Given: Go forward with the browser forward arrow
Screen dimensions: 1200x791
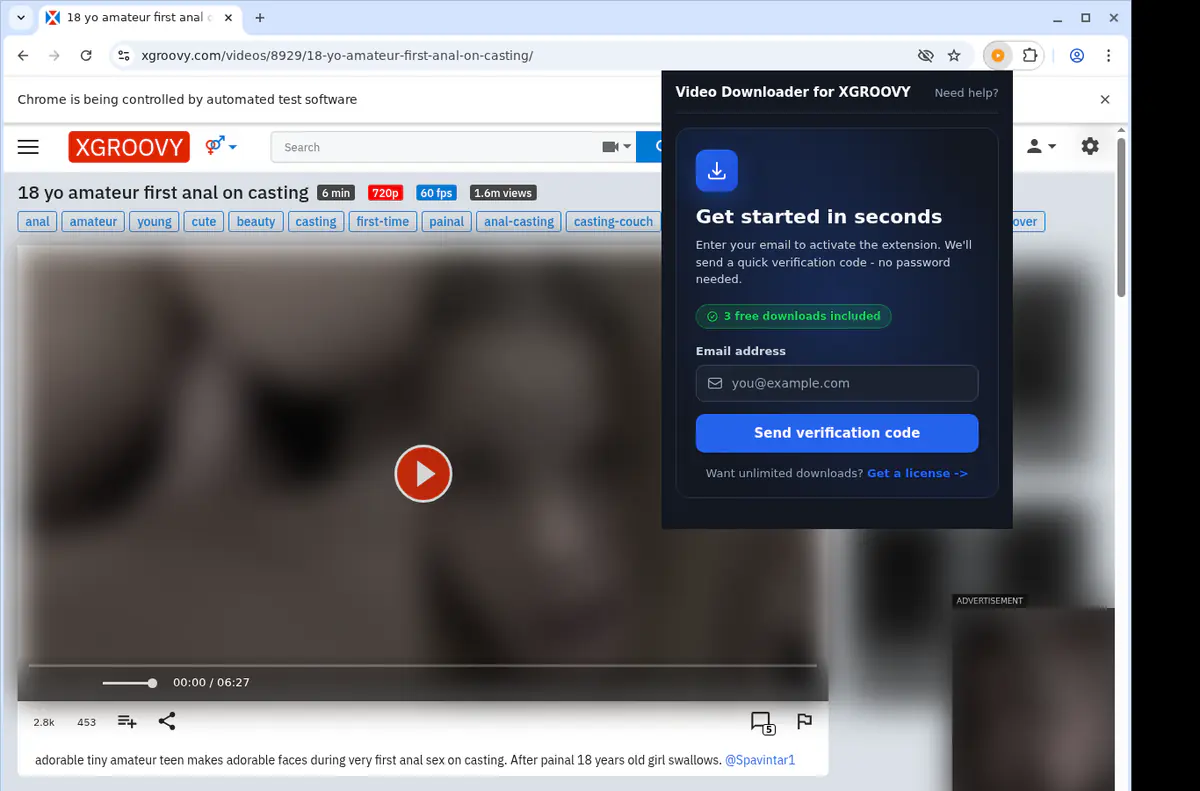Looking at the screenshot, I should tap(54, 56).
